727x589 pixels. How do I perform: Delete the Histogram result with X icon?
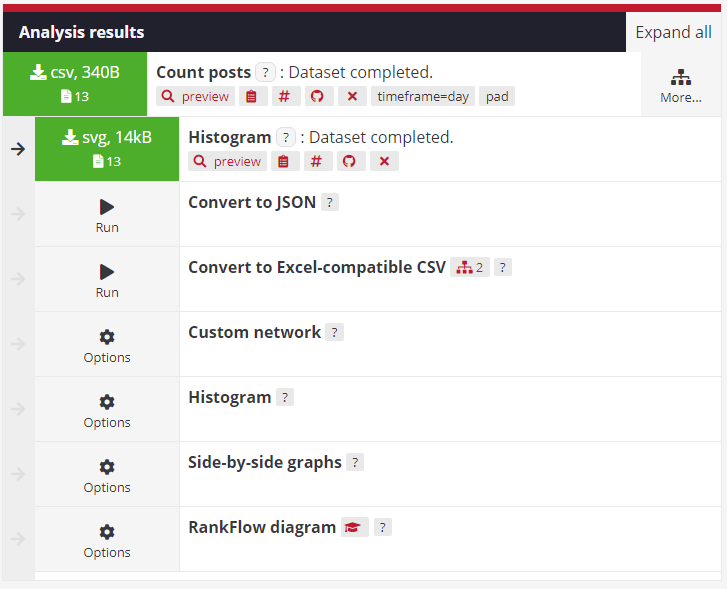tap(383, 161)
